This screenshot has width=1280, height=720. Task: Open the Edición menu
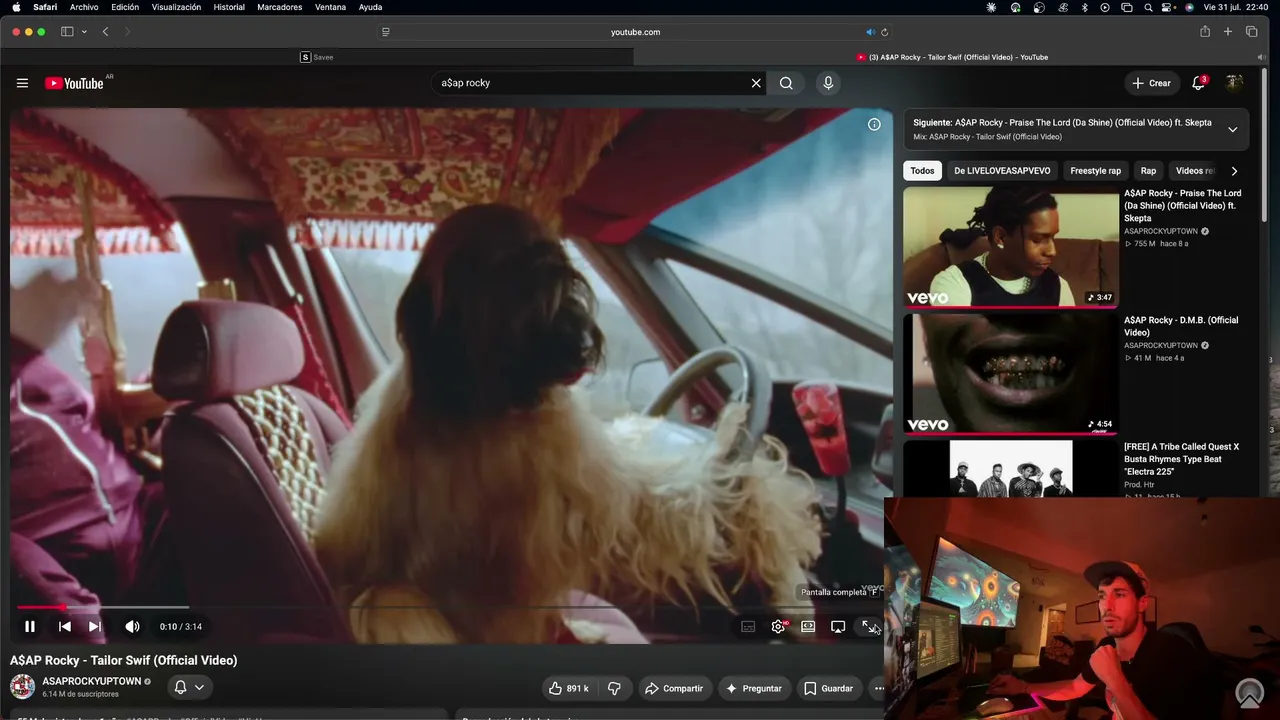[125, 7]
